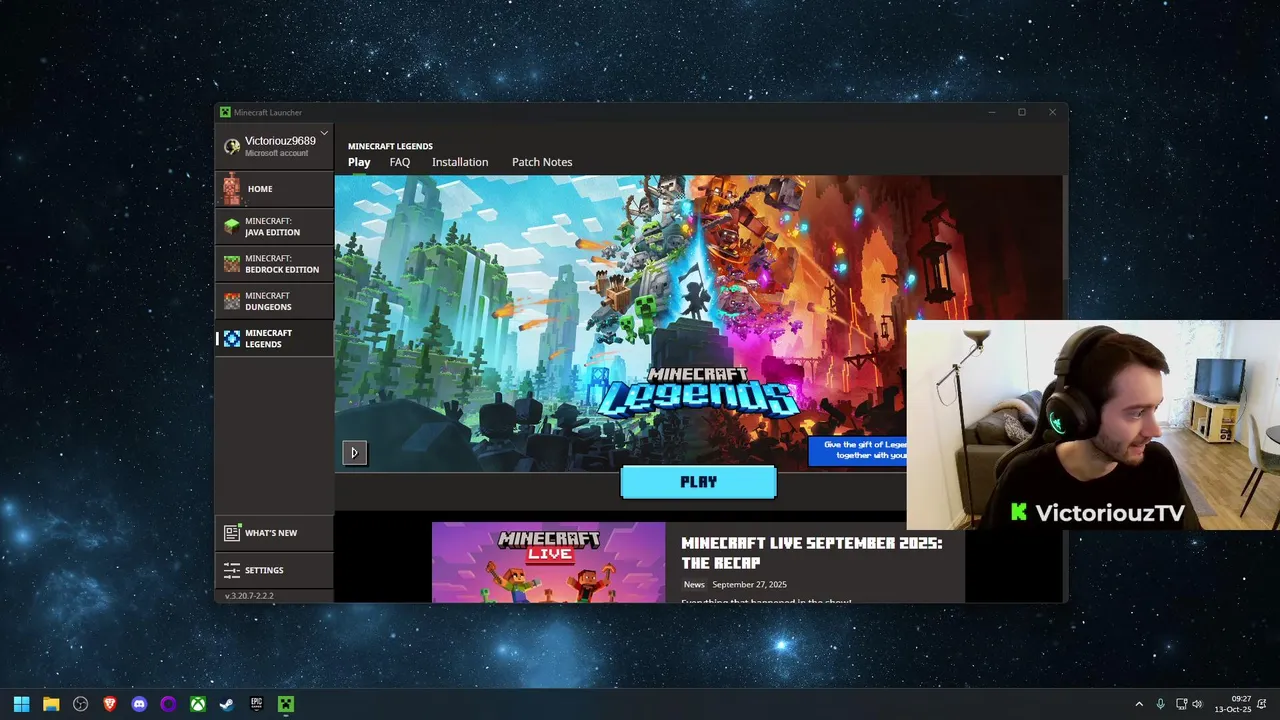Open Minecraft Dungeons in sidebar
Image resolution: width=1280 pixels, height=720 pixels.
click(274, 301)
